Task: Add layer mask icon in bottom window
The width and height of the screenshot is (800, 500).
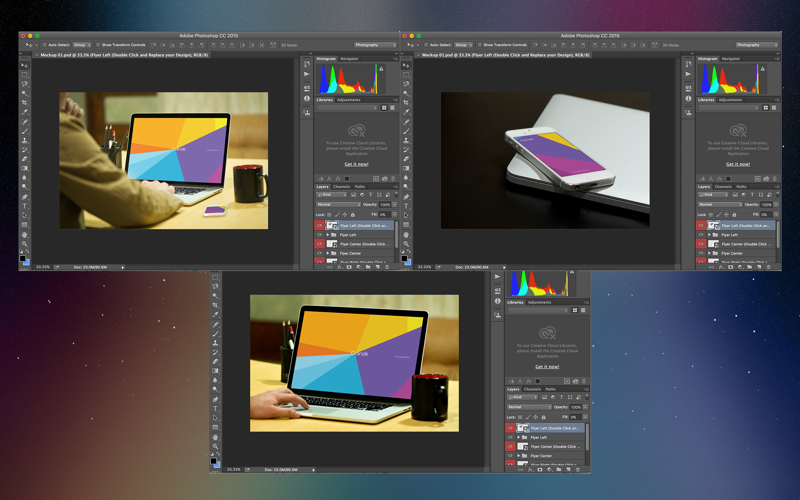Action: click(x=540, y=469)
